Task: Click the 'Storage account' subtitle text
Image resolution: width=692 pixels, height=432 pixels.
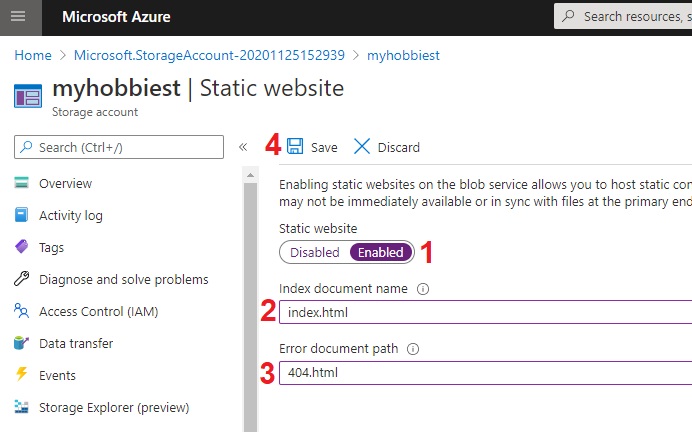Action: pos(95,112)
